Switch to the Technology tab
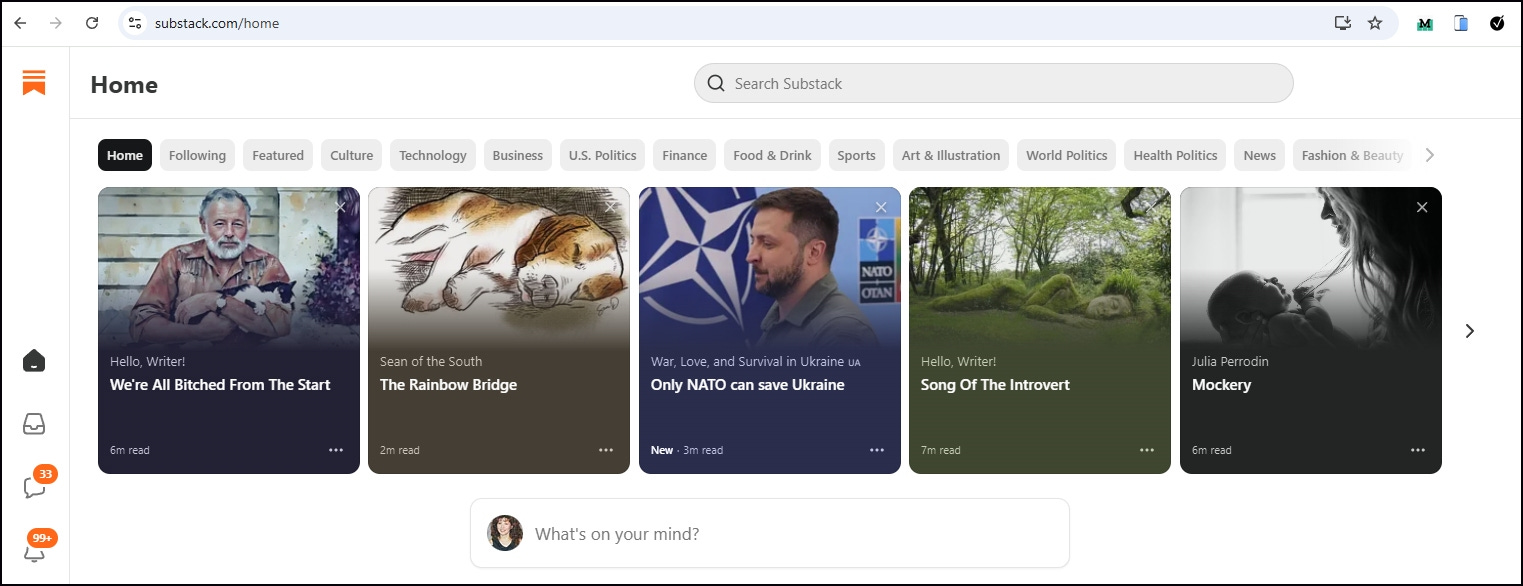The width and height of the screenshot is (1523, 586). pos(433,155)
